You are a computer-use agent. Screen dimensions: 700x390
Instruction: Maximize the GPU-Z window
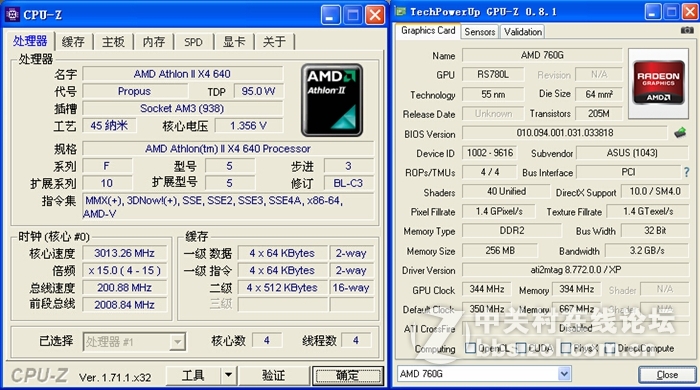[671, 12]
